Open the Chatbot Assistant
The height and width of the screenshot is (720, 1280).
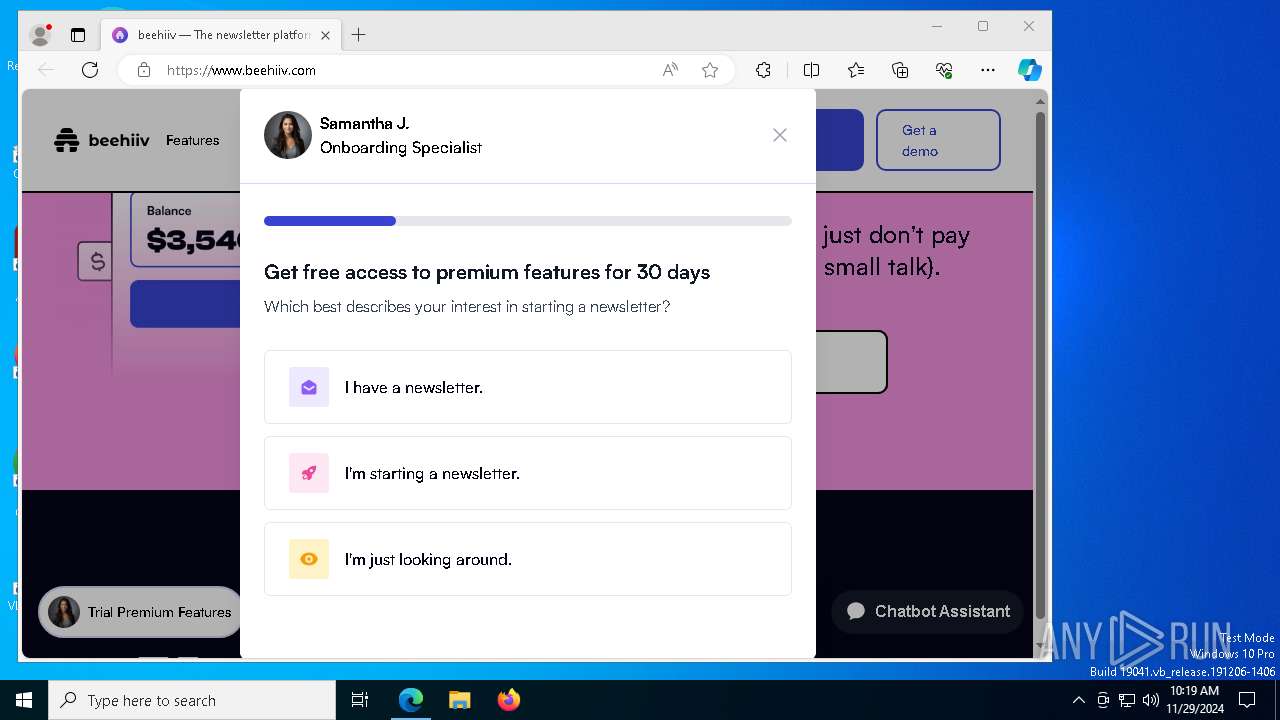(x=928, y=611)
